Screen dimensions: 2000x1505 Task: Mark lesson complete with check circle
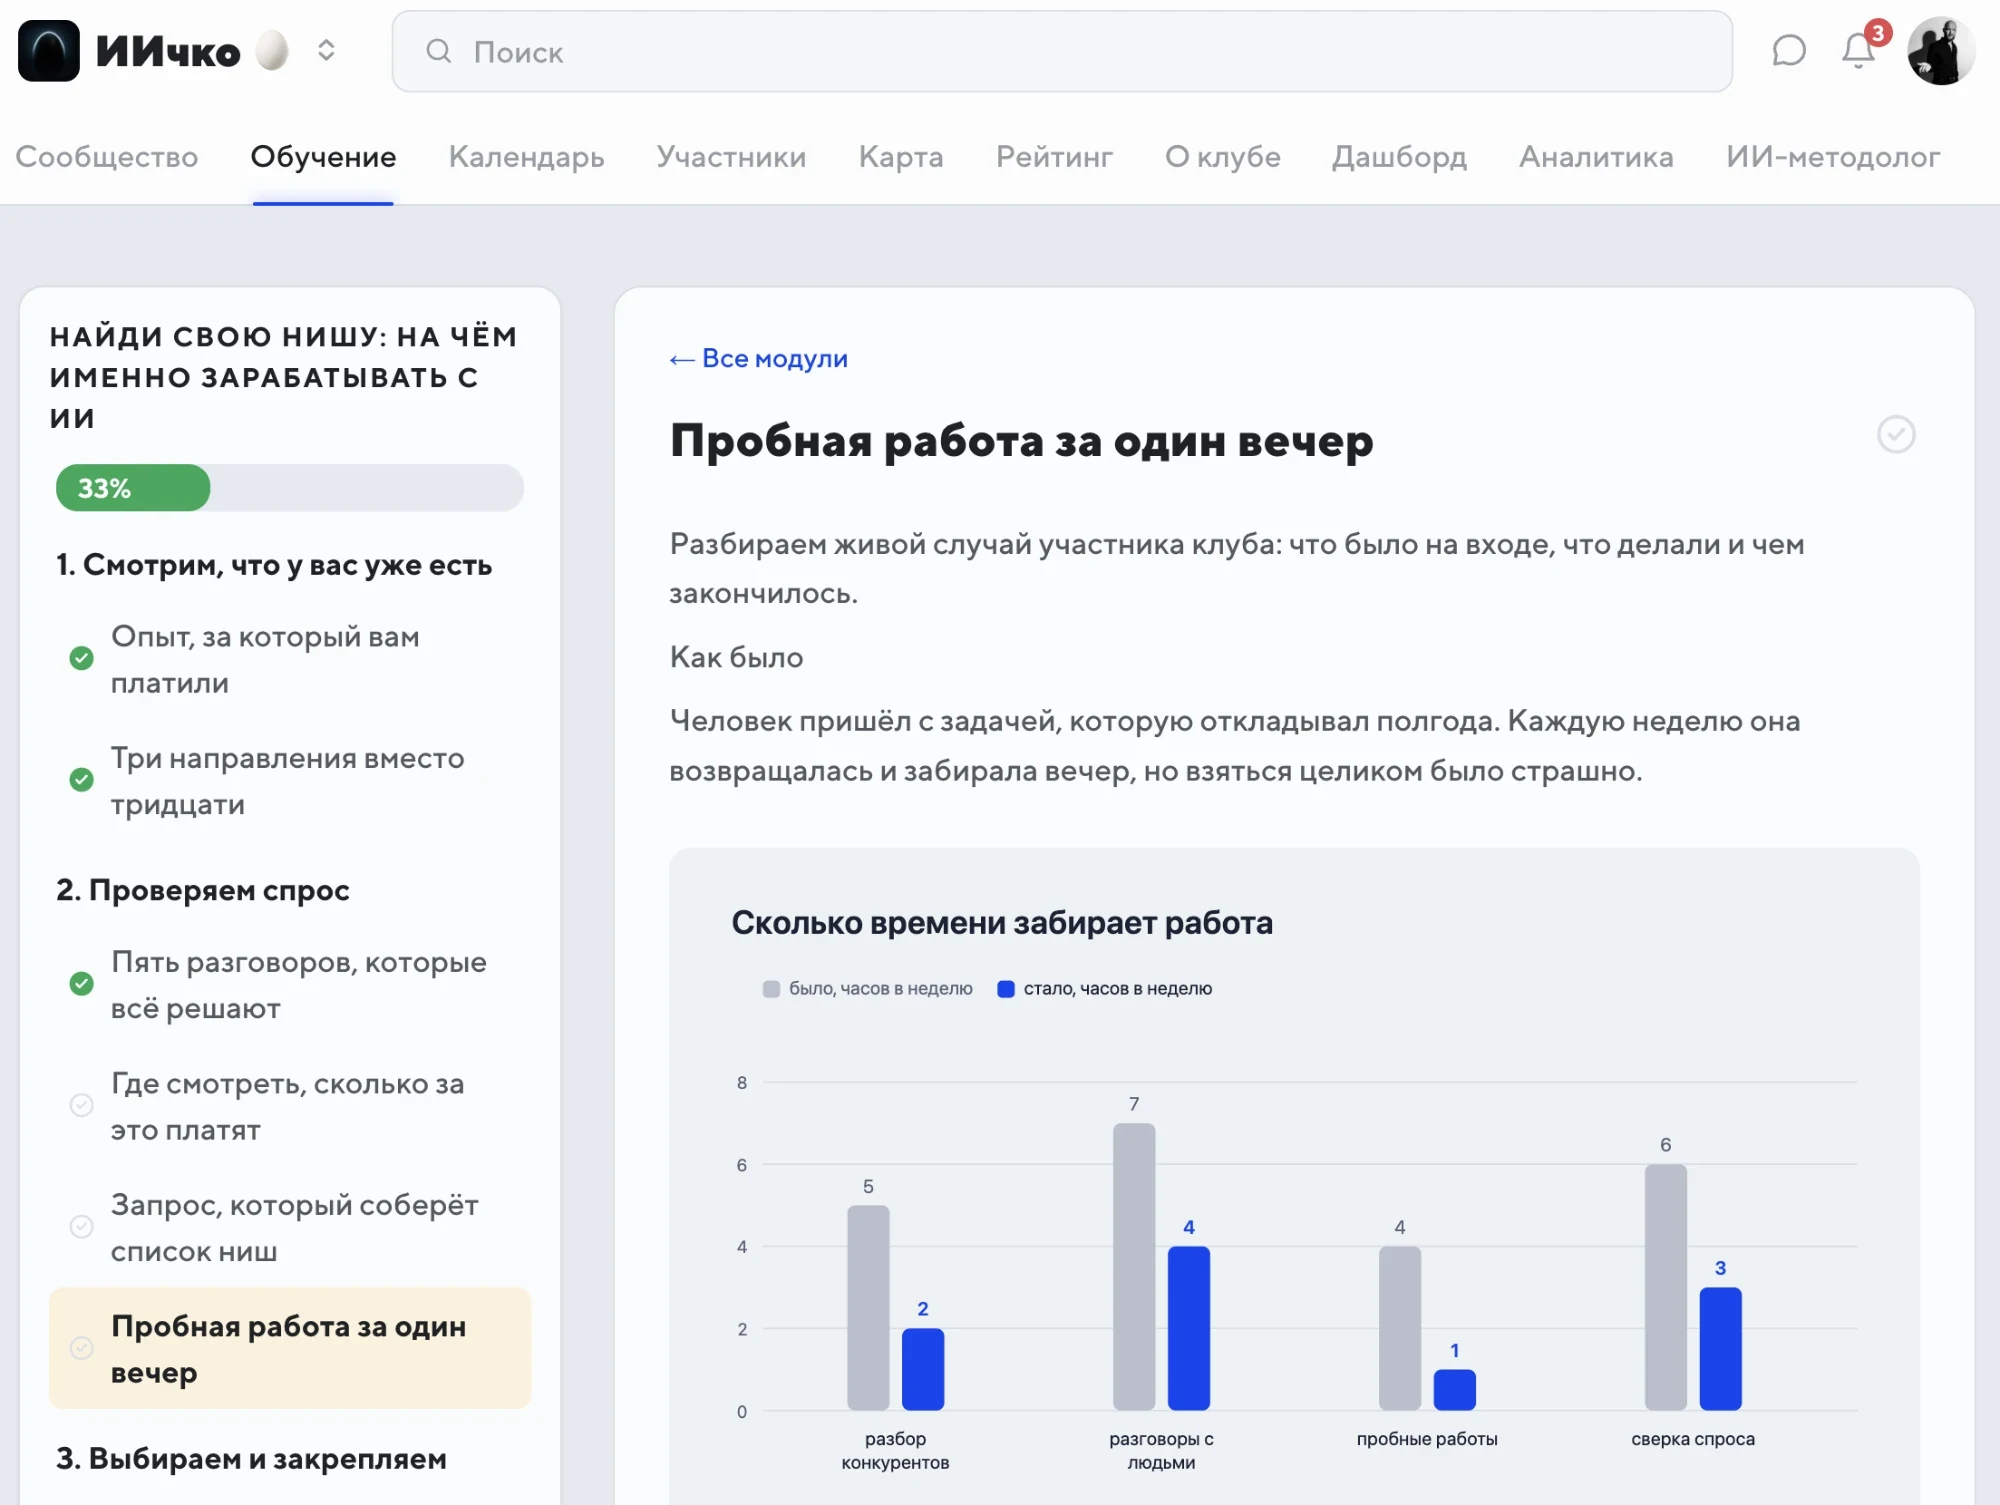click(1896, 434)
